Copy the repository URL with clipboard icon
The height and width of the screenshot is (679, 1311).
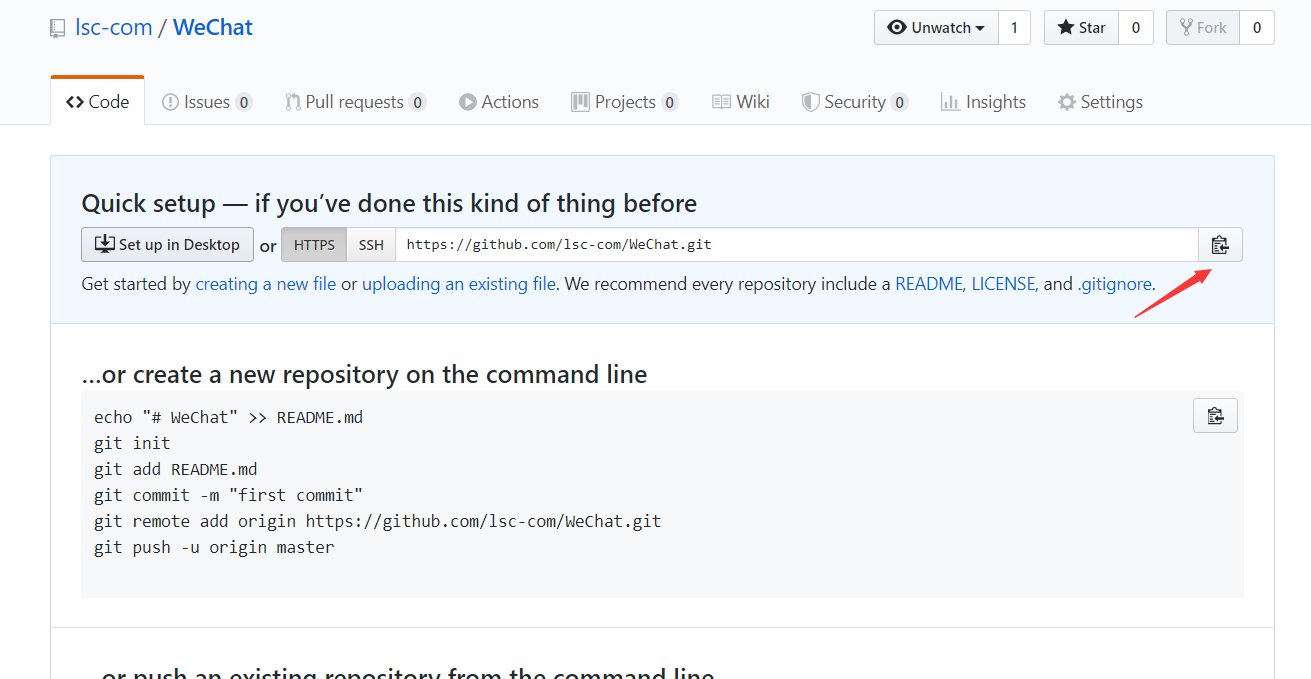point(1220,245)
